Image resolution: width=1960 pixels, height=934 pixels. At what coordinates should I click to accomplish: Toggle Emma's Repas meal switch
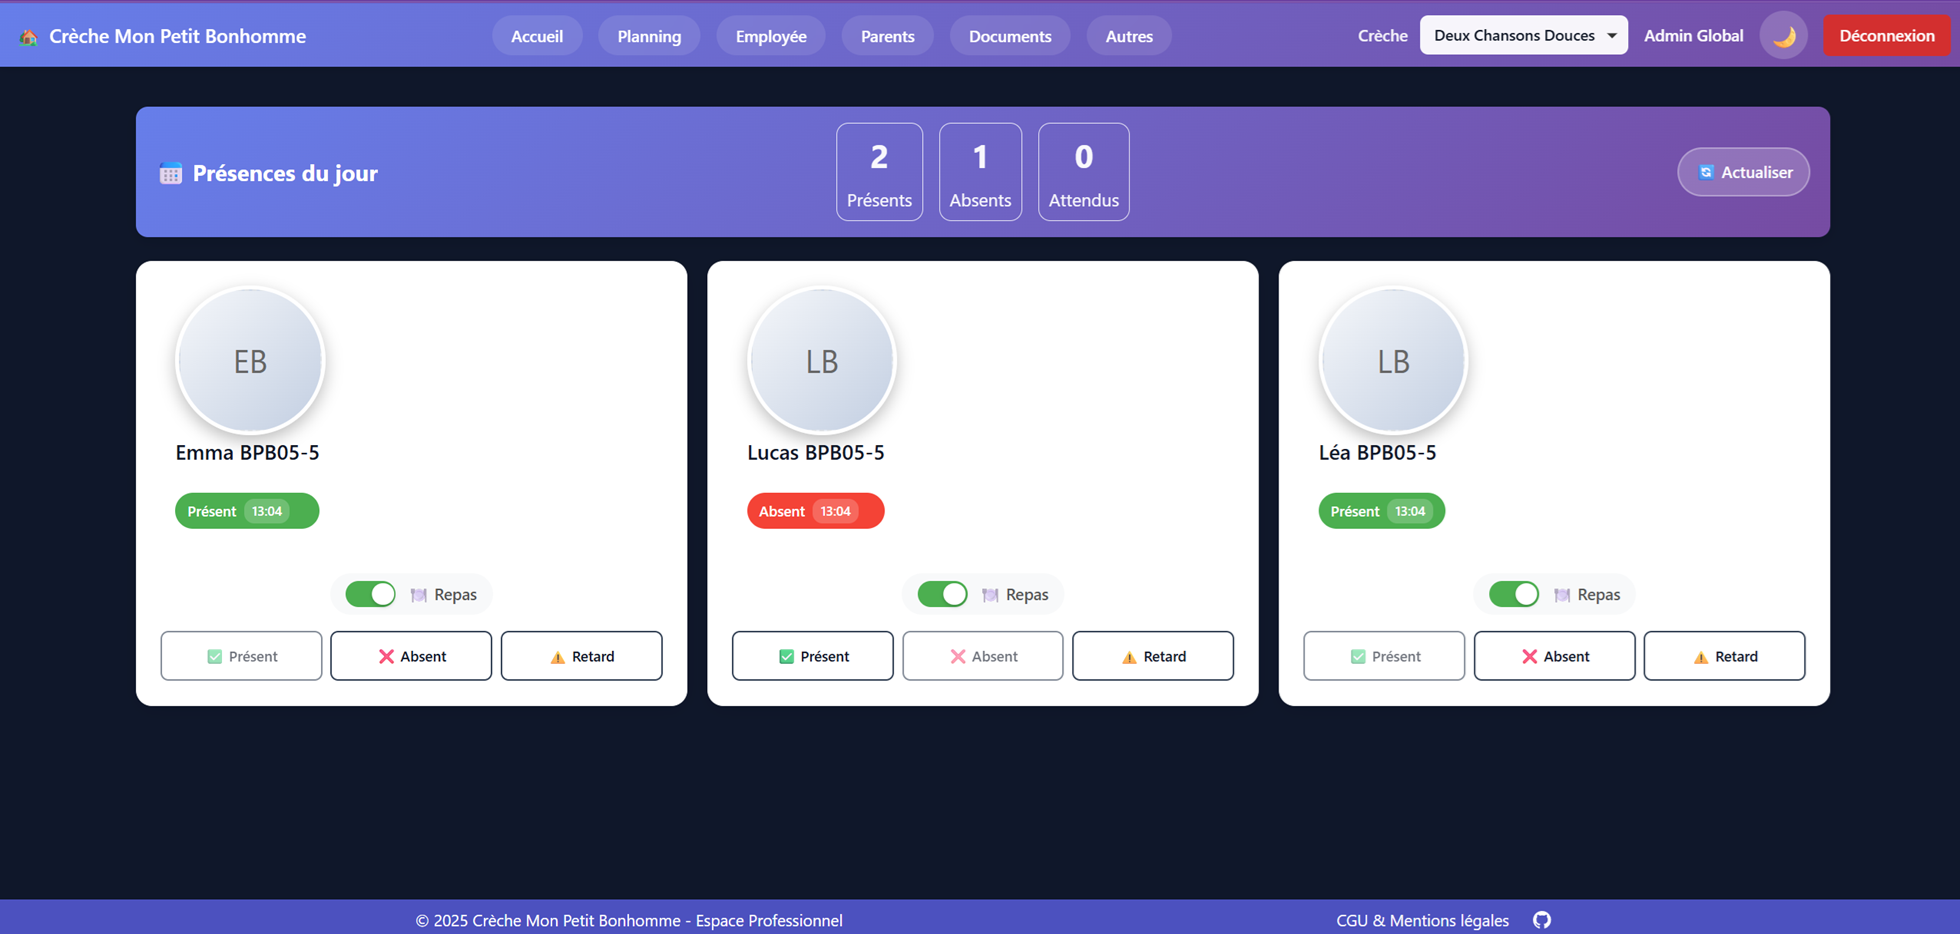pos(371,594)
